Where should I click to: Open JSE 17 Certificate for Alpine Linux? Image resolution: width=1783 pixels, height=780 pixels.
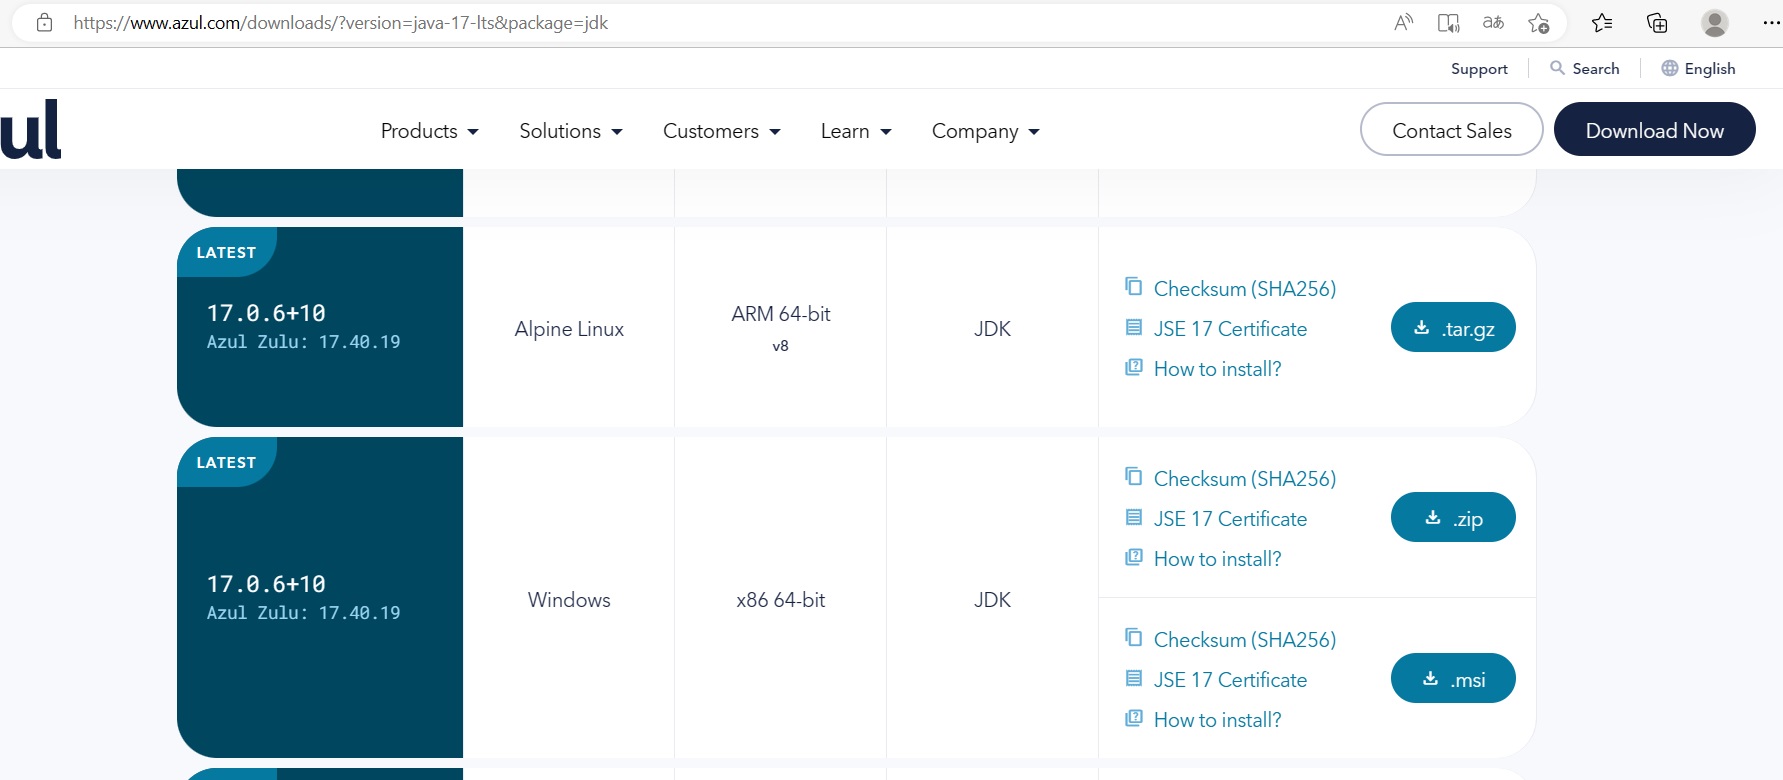pyautogui.click(x=1230, y=329)
